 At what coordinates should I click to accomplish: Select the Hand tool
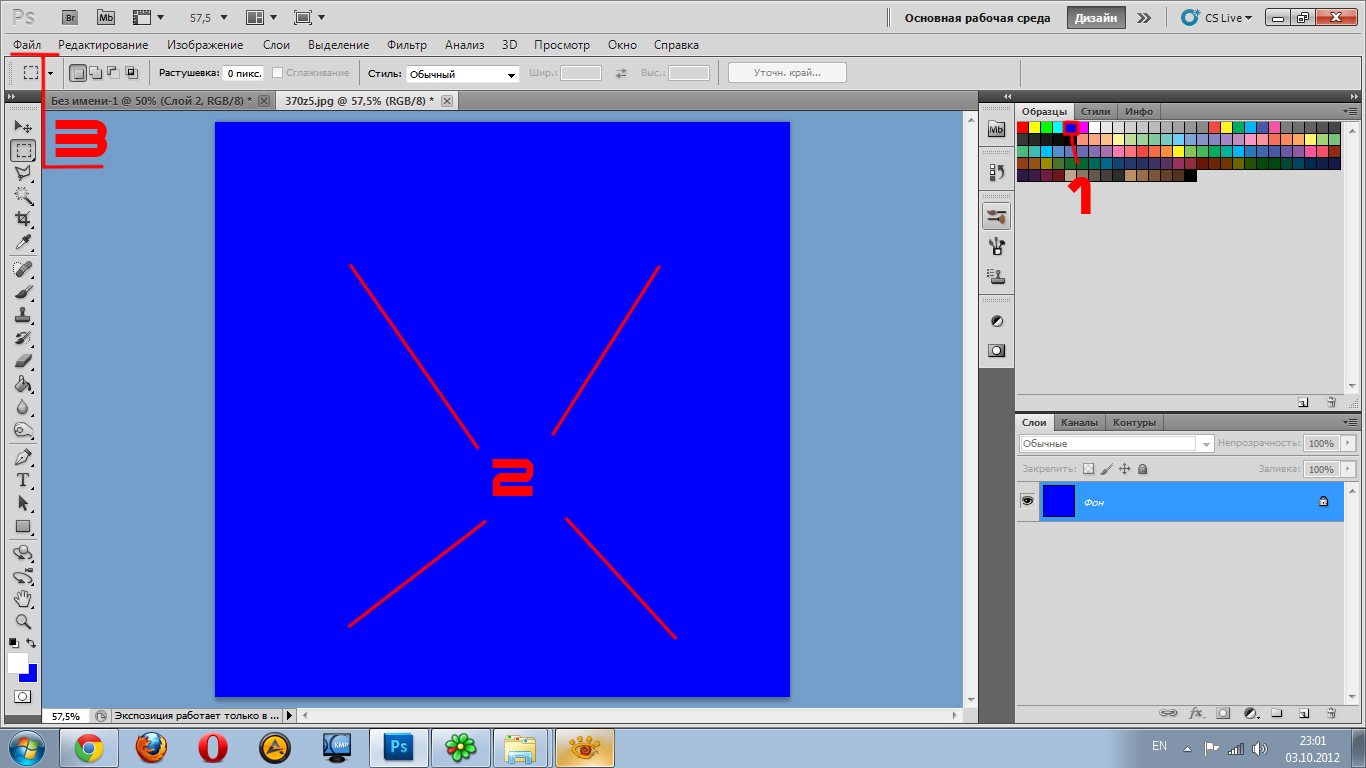pos(23,600)
